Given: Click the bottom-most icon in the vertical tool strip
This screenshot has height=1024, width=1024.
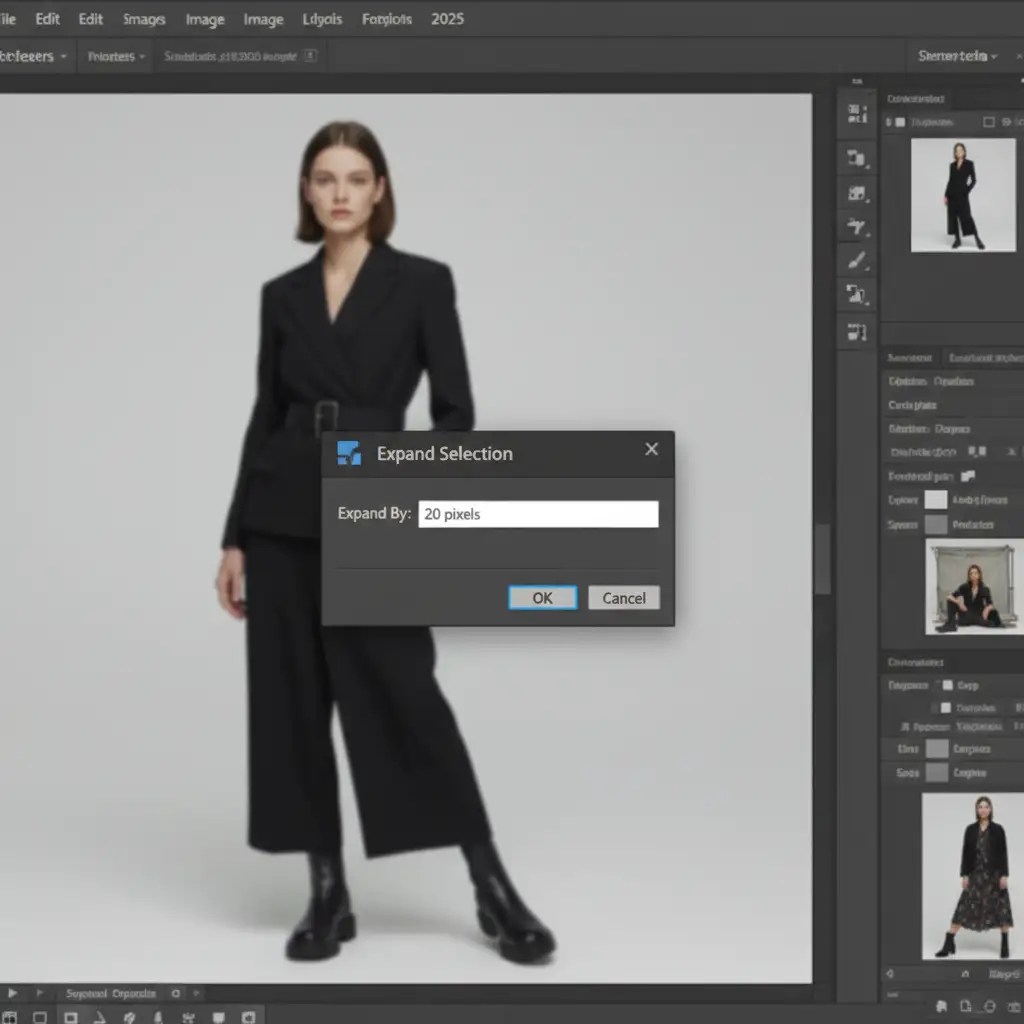Looking at the screenshot, I should tap(856, 331).
